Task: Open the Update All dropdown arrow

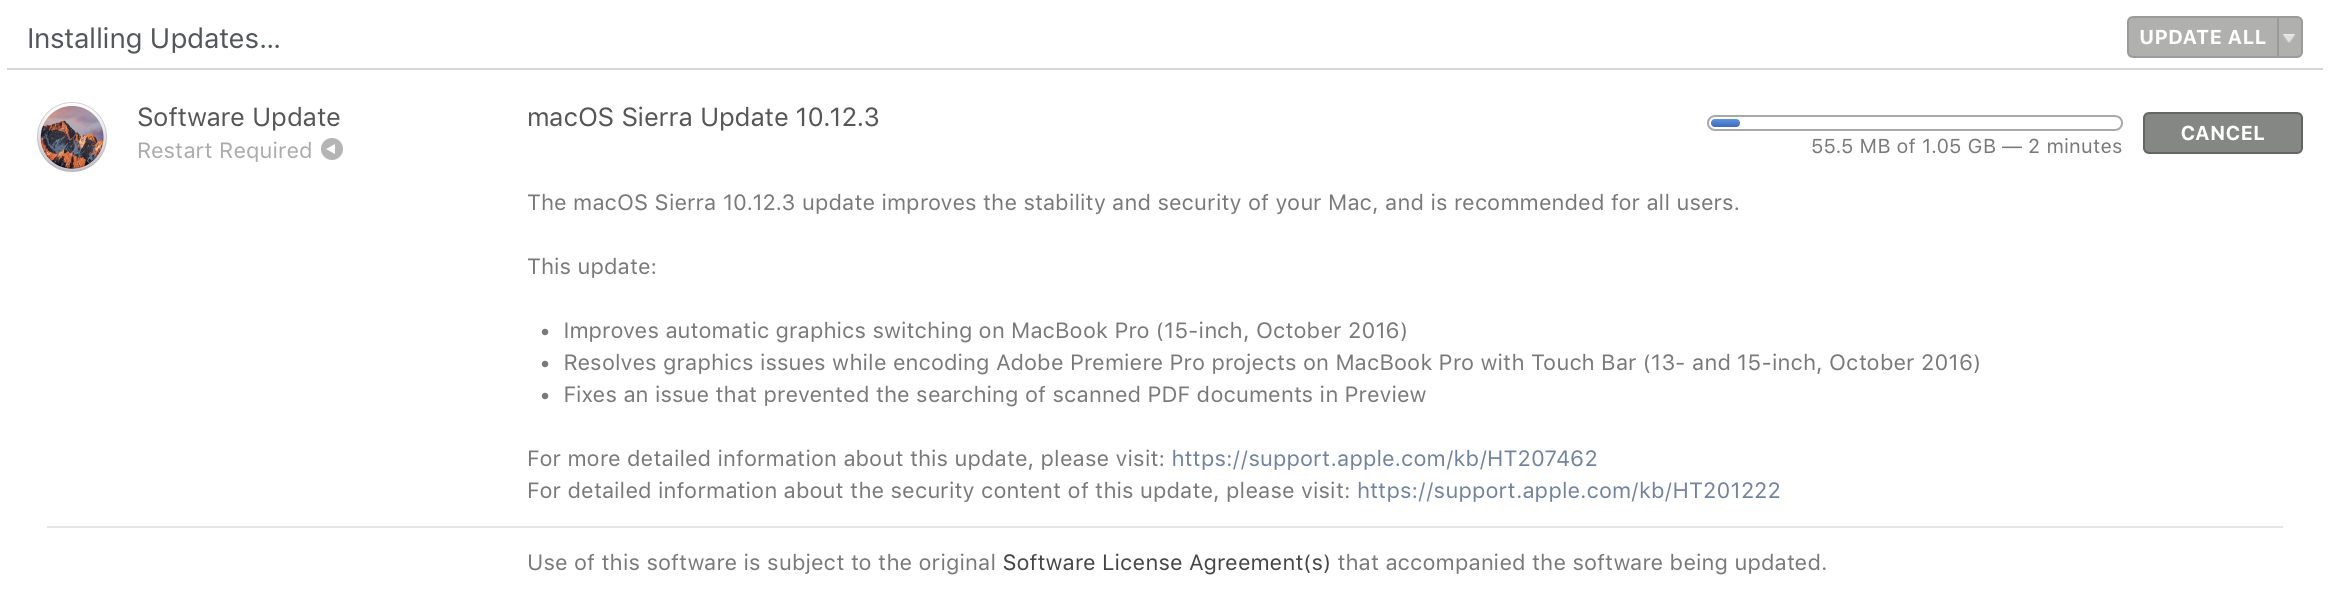Action: click(2288, 38)
